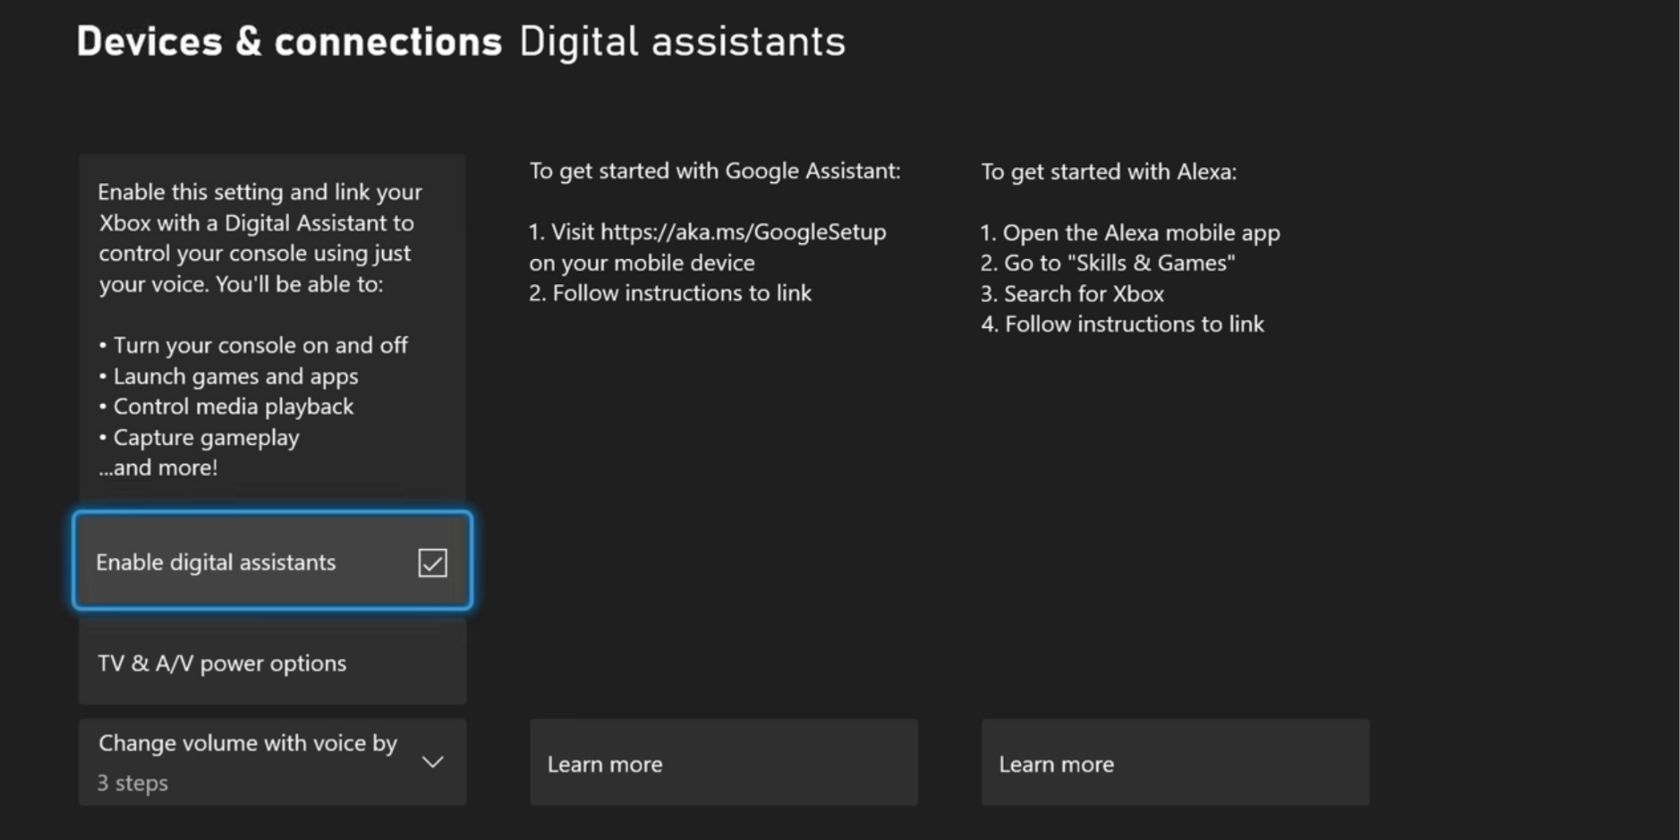Click the "Control media playback" bullet
Screen dimensions: 1680x840
232,407
